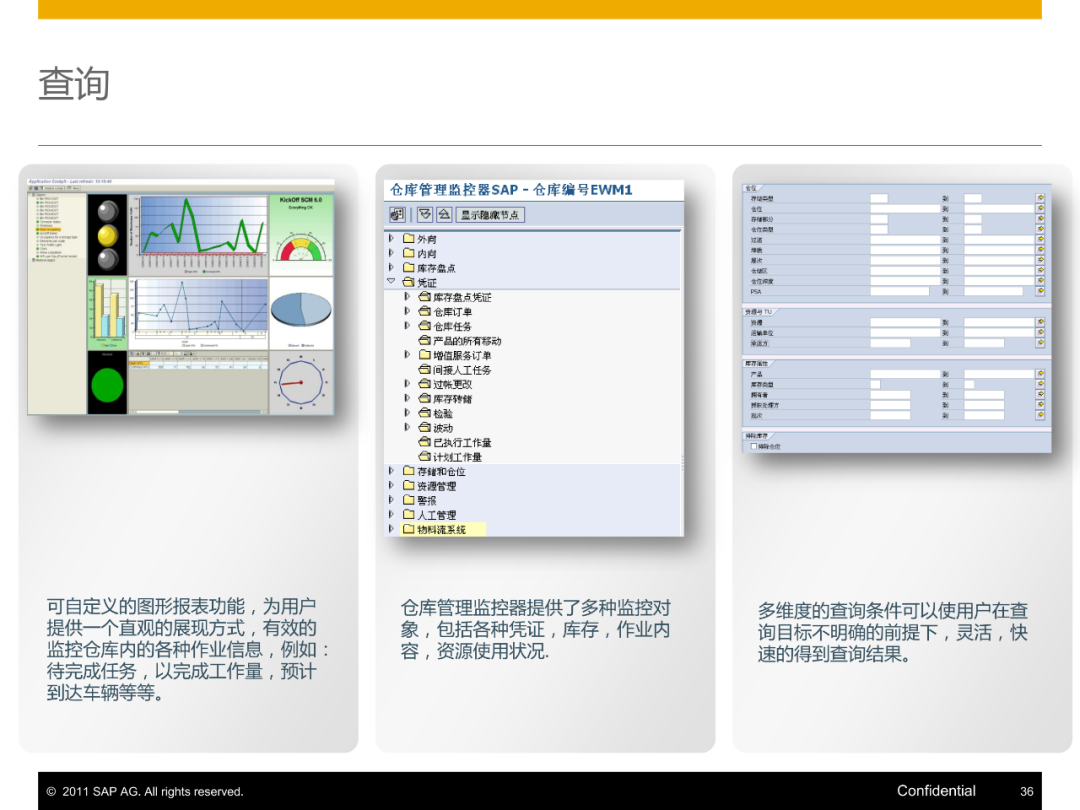Click multiple-selection arrow for the 产品 row
Viewport: 1080px width, 810px height.
(x=1040, y=373)
